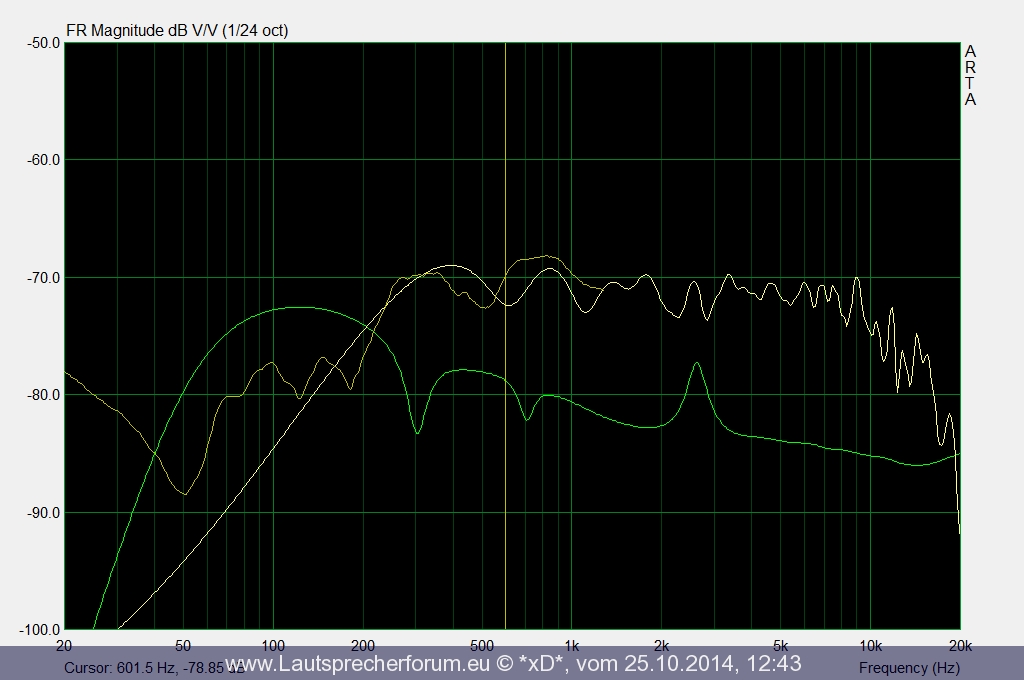This screenshot has width=1024, height=680.
Task: Click the -90.0 label on the Y axis
Action: tap(43, 512)
